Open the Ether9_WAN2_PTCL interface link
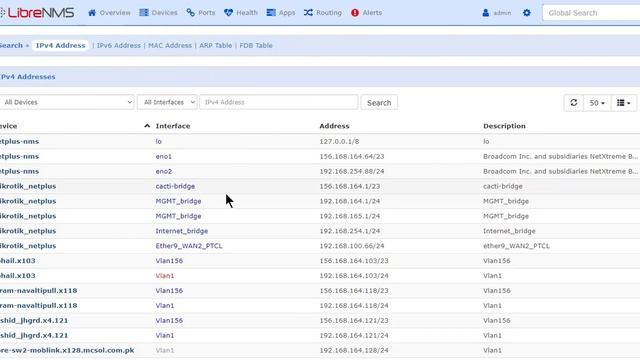Viewport: 640px width, 360px height. click(x=189, y=246)
